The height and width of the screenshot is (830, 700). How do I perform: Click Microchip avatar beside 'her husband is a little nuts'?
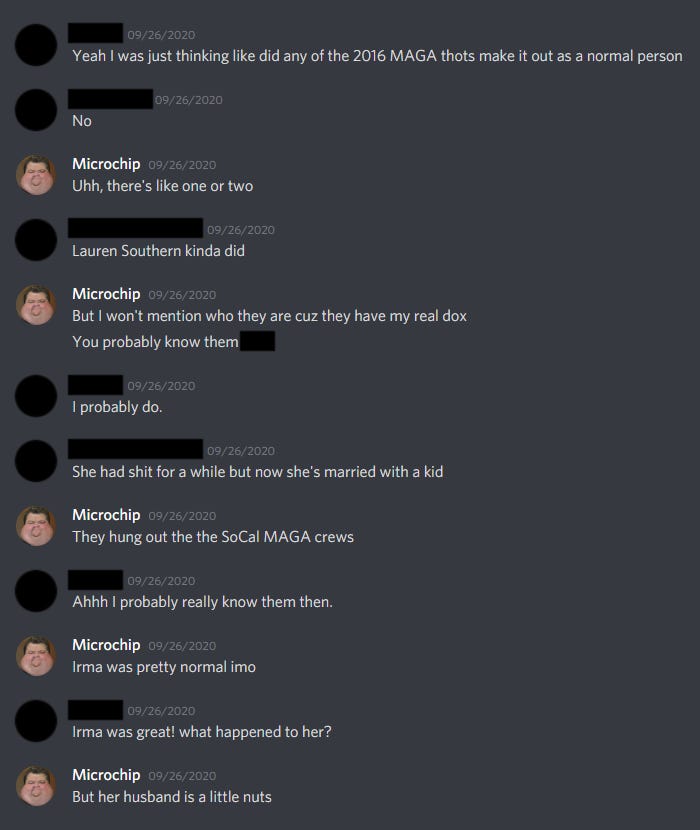[x=36, y=786]
